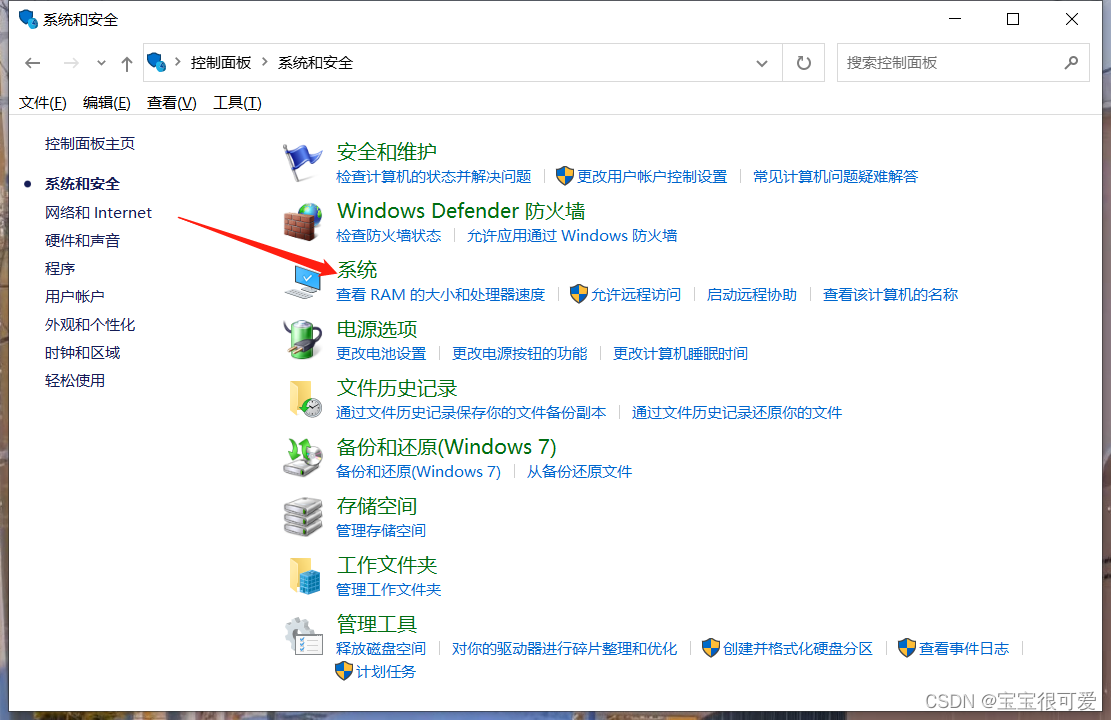Click the control panel icon in the address bar
The height and width of the screenshot is (720, 1111).
(157, 62)
